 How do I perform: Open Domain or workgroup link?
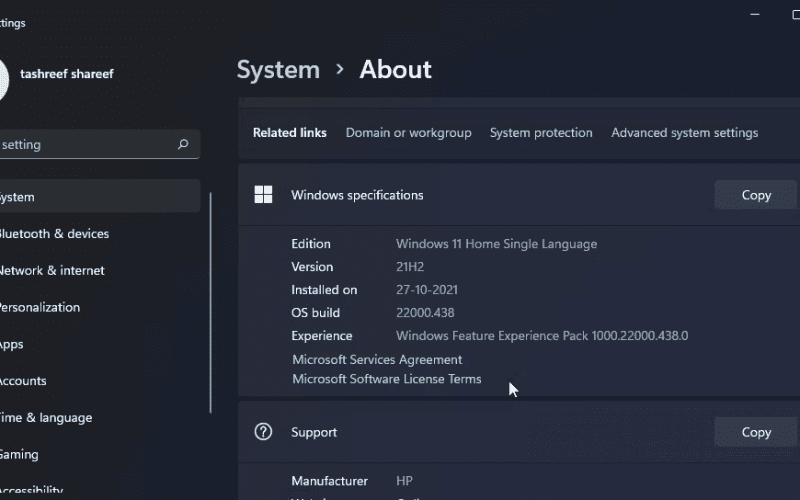pos(409,133)
